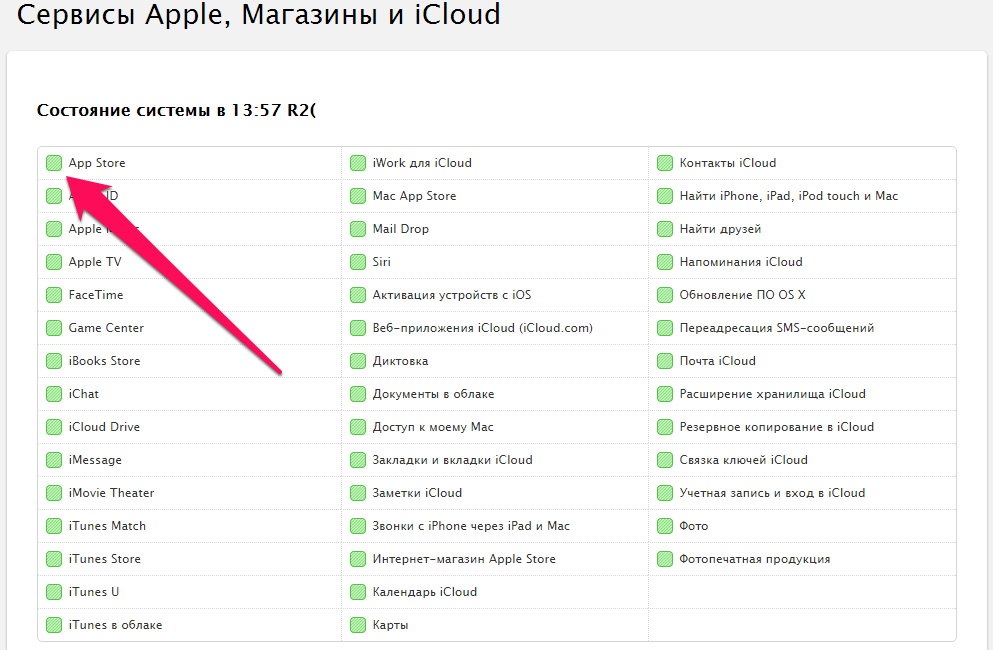The height and width of the screenshot is (650, 993).
Task: Click the iTunes Store label
Action: tap(104, 558)
